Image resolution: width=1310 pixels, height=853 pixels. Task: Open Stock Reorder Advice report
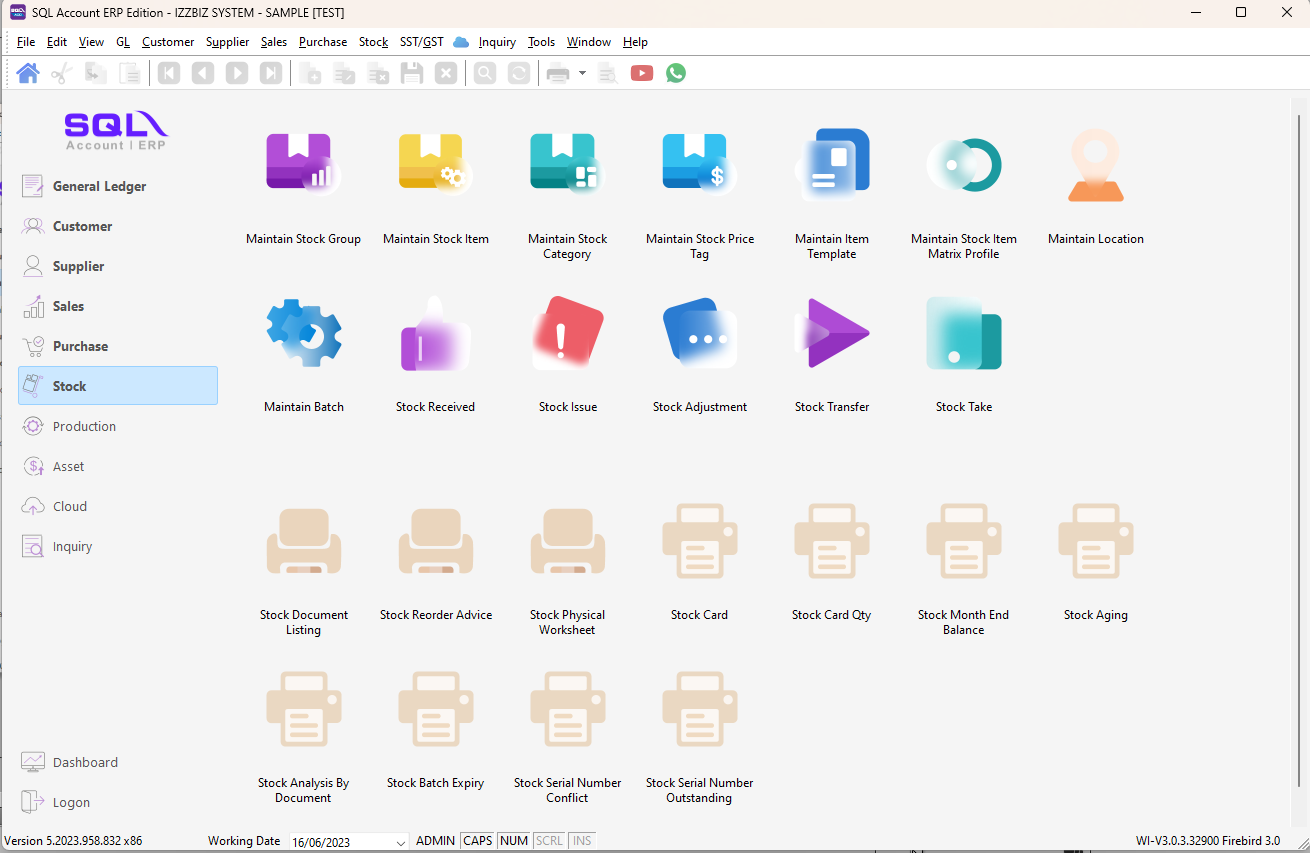click(x=436, y=541)
